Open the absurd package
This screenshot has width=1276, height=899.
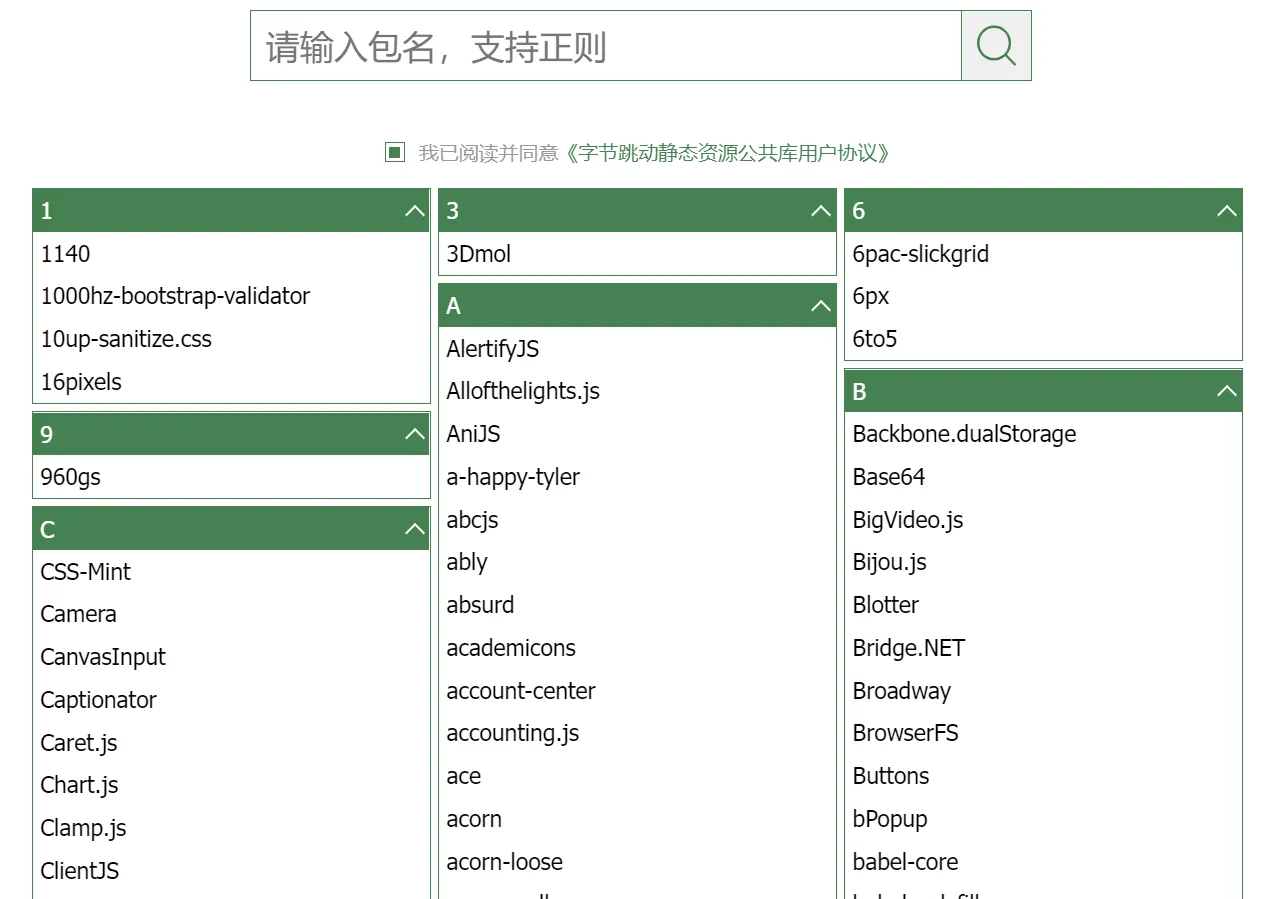coord(480,605)
